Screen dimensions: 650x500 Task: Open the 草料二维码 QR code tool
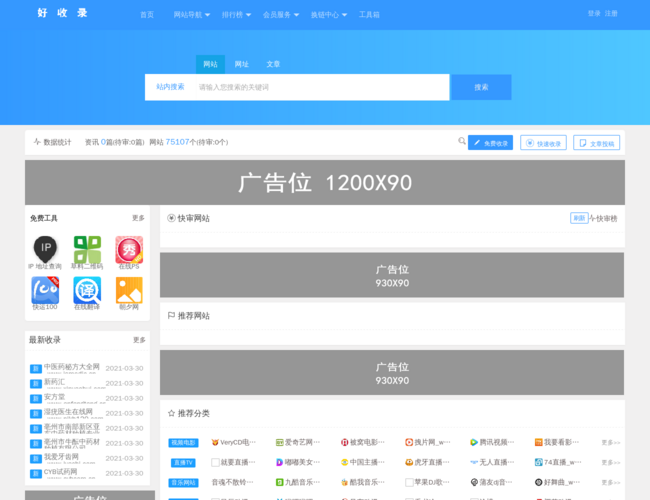(87, 249)
